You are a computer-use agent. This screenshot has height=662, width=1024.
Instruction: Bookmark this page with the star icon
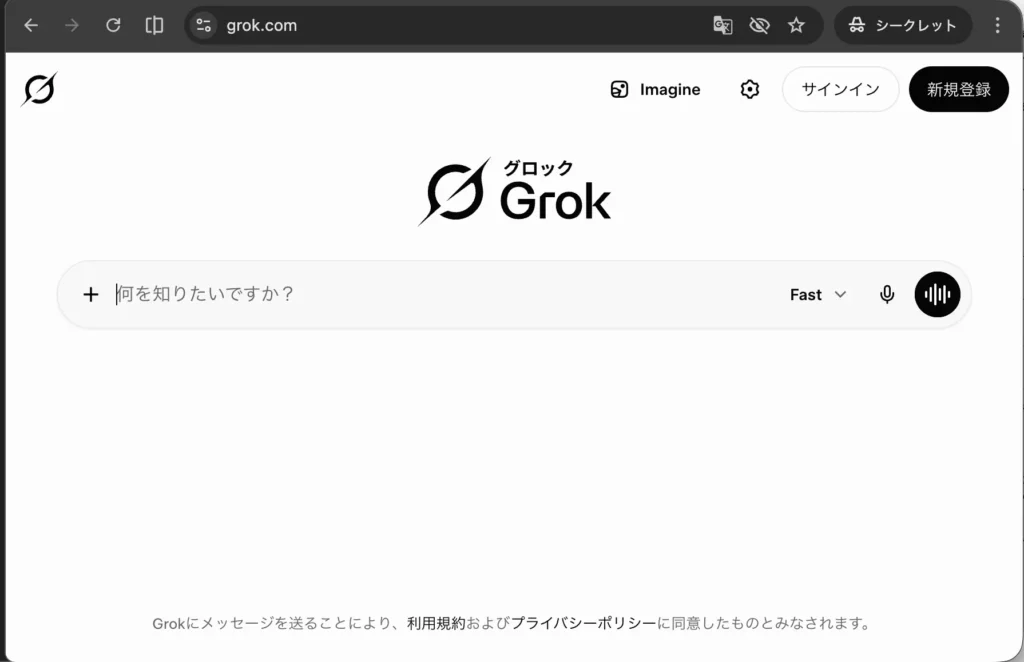click(x=795, y=25)
